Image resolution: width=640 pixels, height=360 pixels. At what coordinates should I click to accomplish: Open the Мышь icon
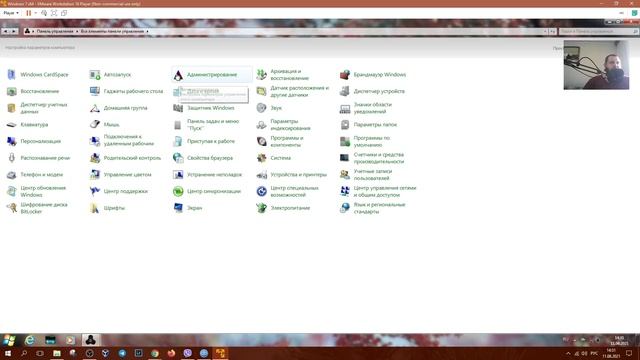[95, 124]
